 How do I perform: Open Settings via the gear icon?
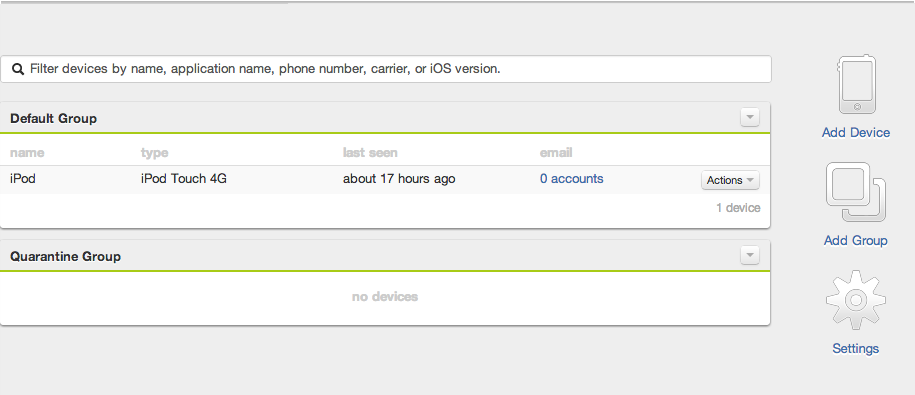(x=856, y=300)
